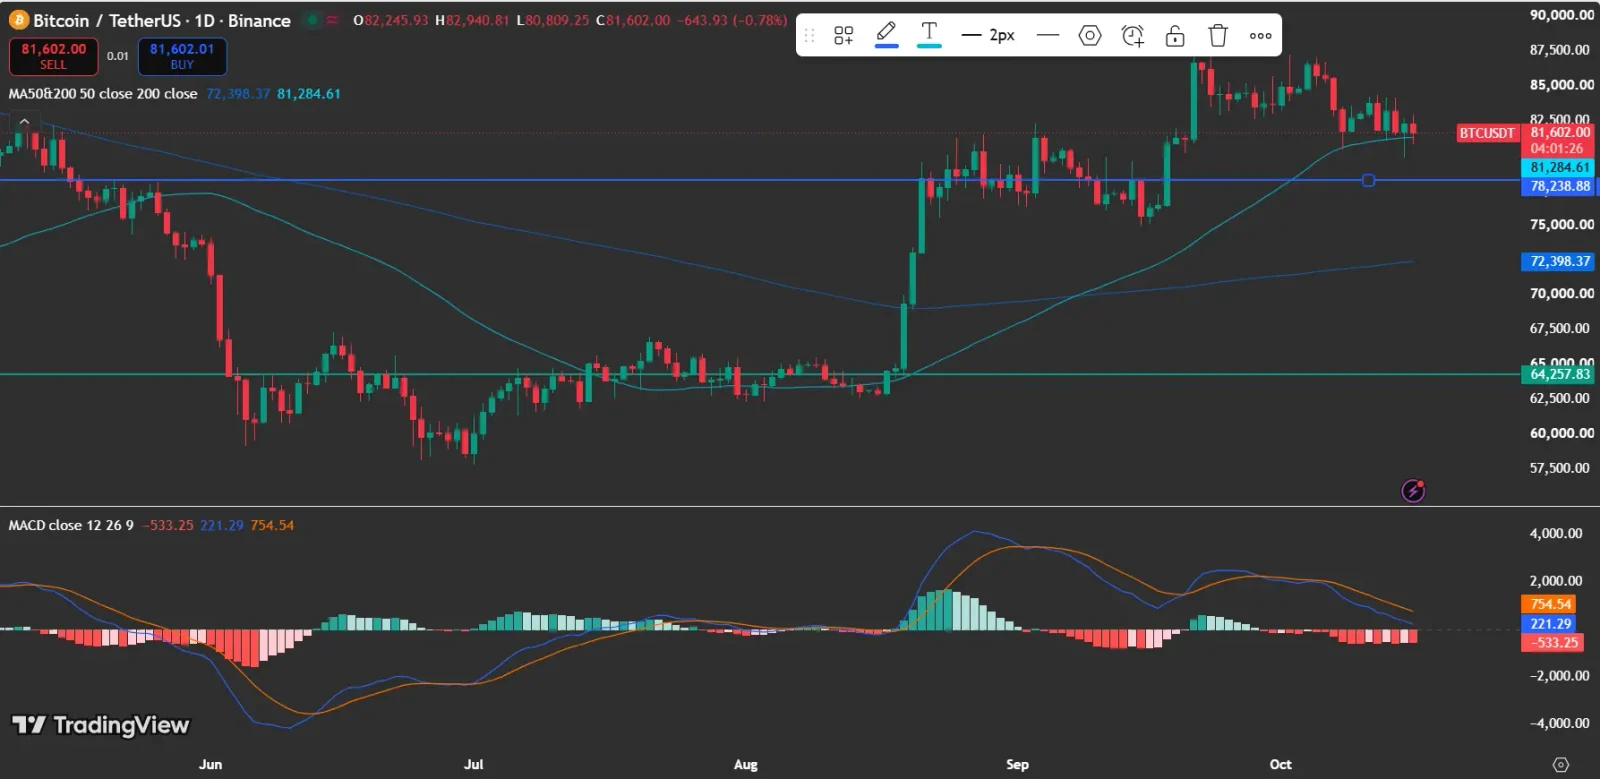1600x779 pixels.
Task: Click the orange 754.54 MACD signal label
Action: (1550, 604)
